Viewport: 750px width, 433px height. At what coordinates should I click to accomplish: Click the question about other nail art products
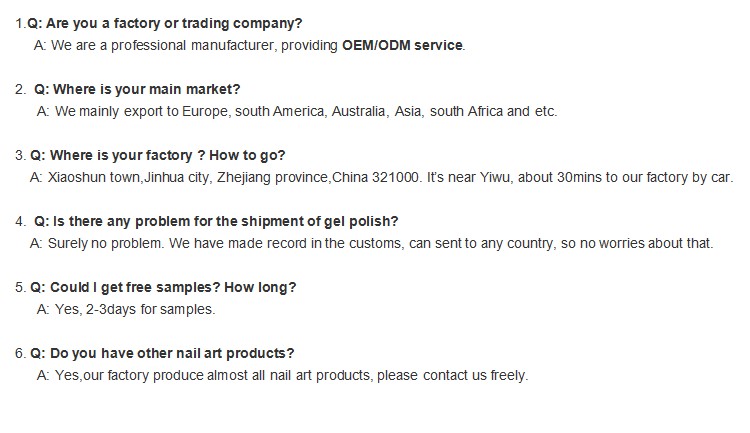click(162, 354)
